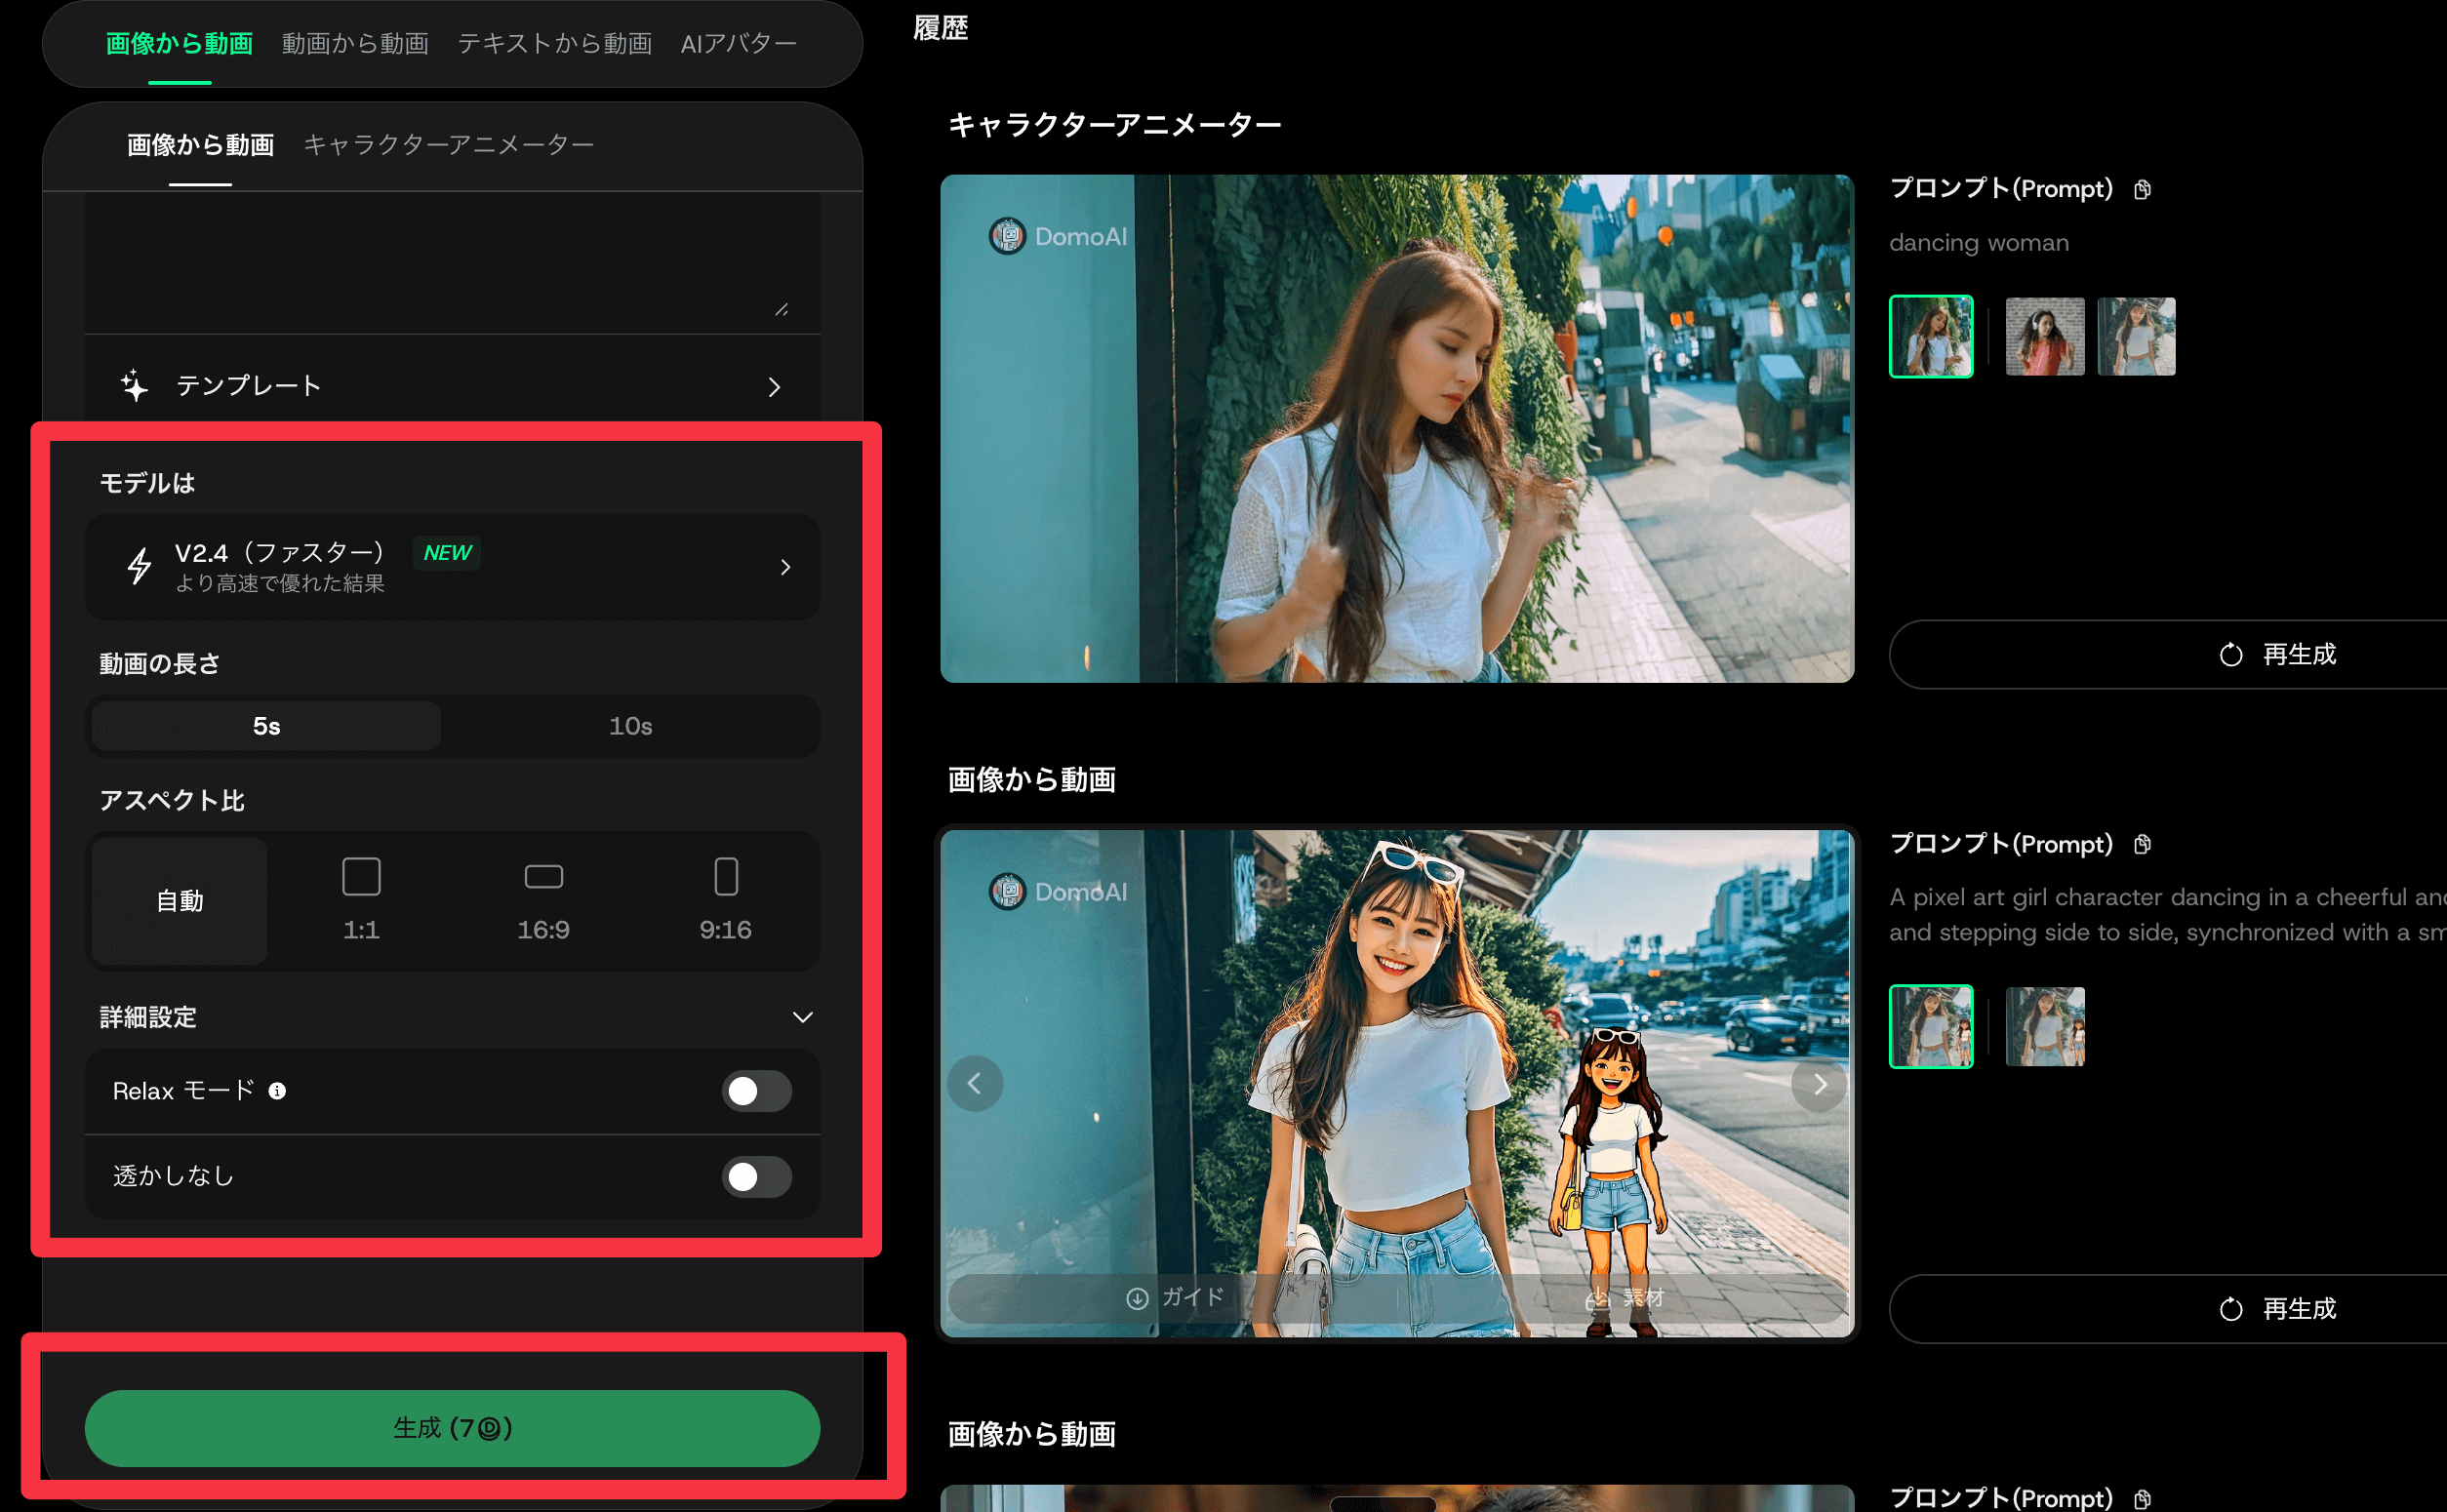Turn on 透かしなし watermark toggle
The height and width of the screenshot is (1512, 2447).
(x=756, y=1177)
